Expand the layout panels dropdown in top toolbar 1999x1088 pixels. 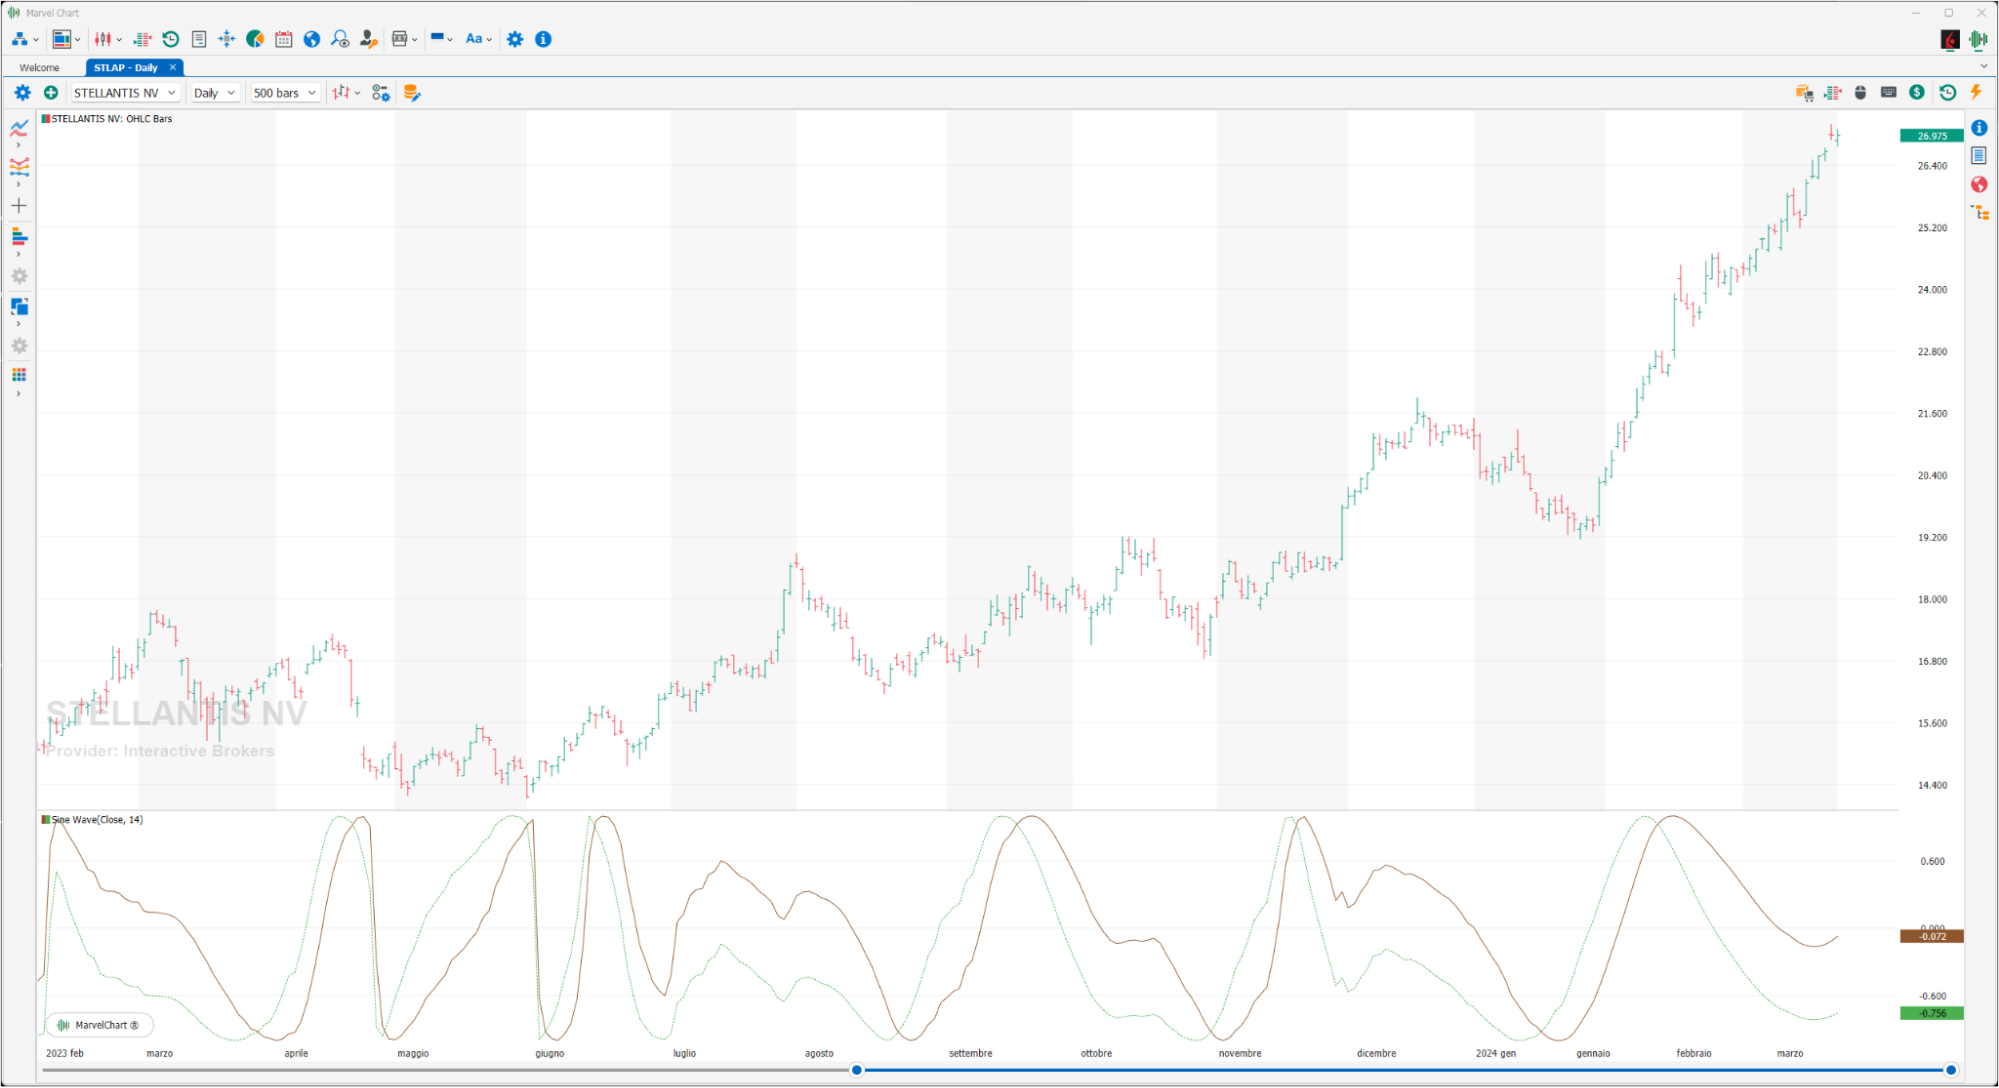point(78,40)
